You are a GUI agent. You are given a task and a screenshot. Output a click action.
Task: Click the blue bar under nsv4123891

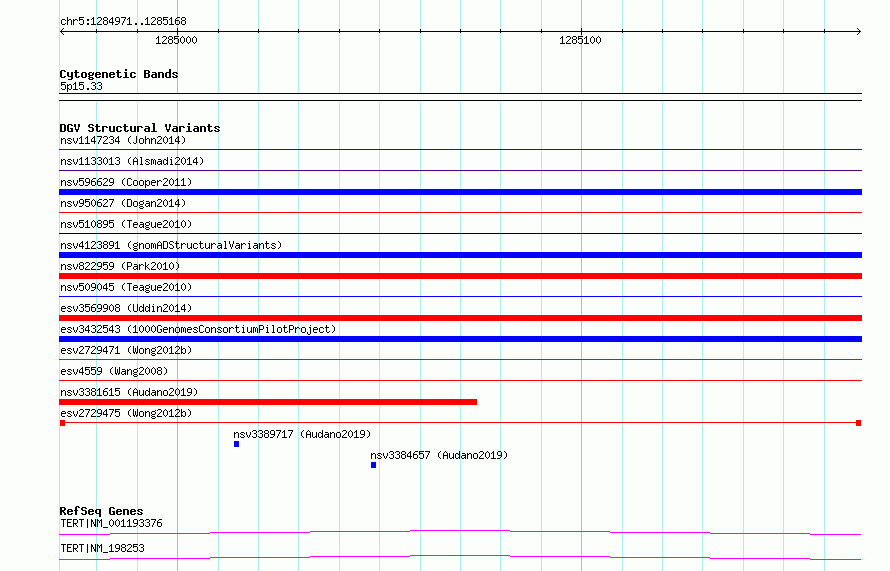(x=460, y=255)
